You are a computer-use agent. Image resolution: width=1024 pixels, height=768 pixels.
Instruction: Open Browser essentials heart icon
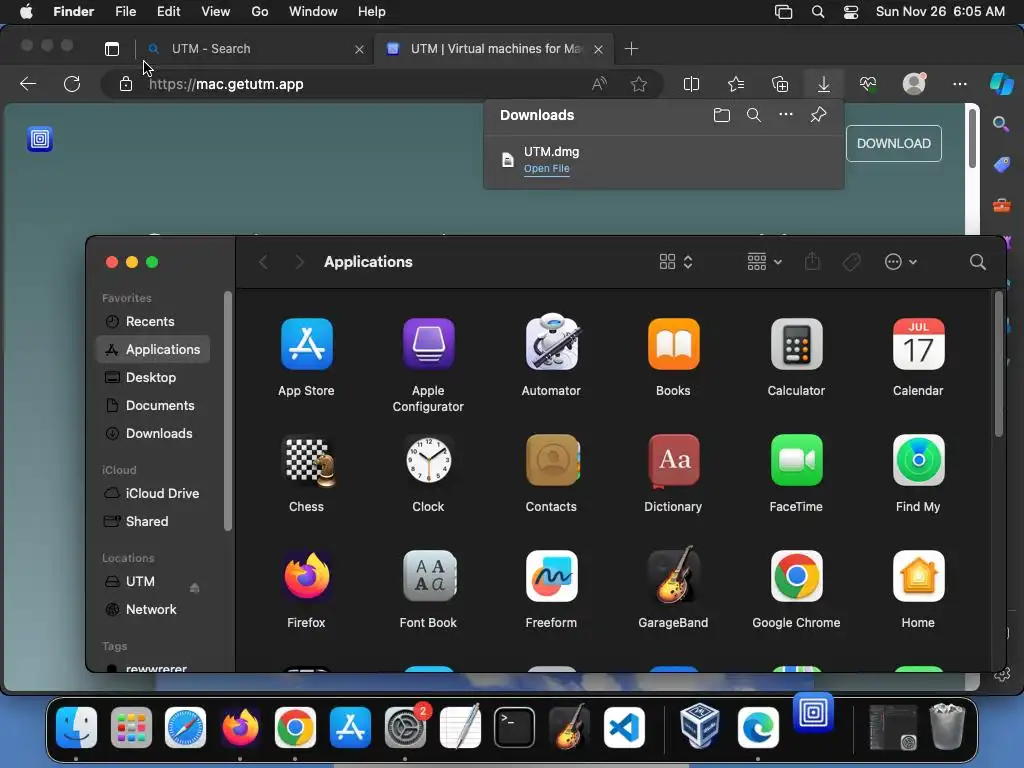(868, 84)
